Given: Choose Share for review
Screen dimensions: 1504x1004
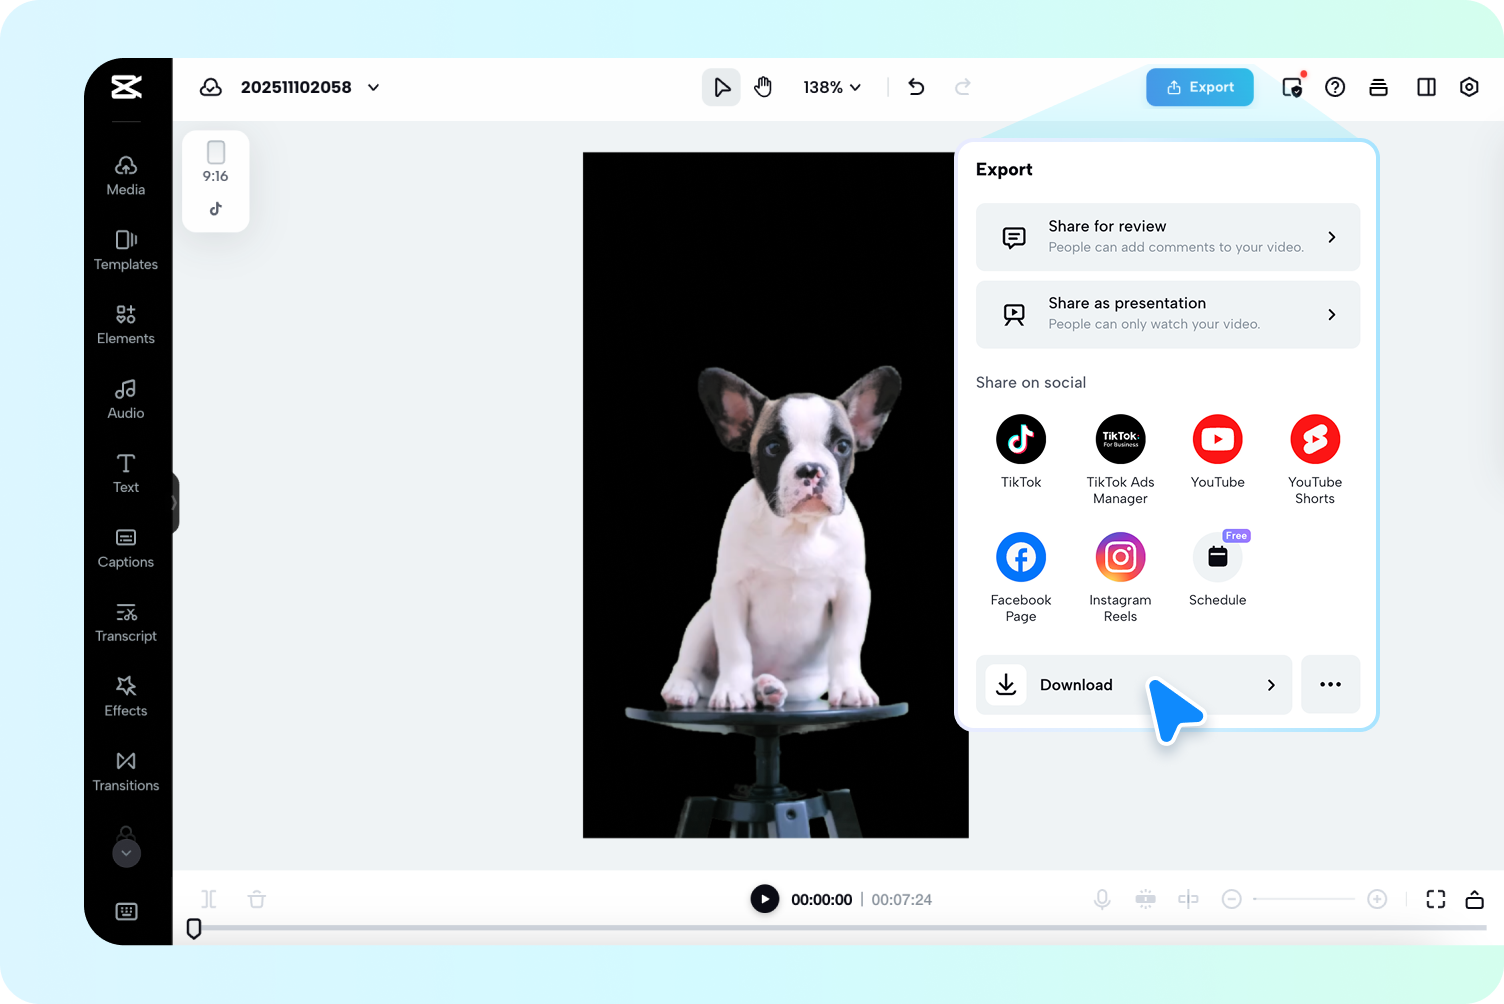Looking at the screenshot, I should pos(1167,237).
